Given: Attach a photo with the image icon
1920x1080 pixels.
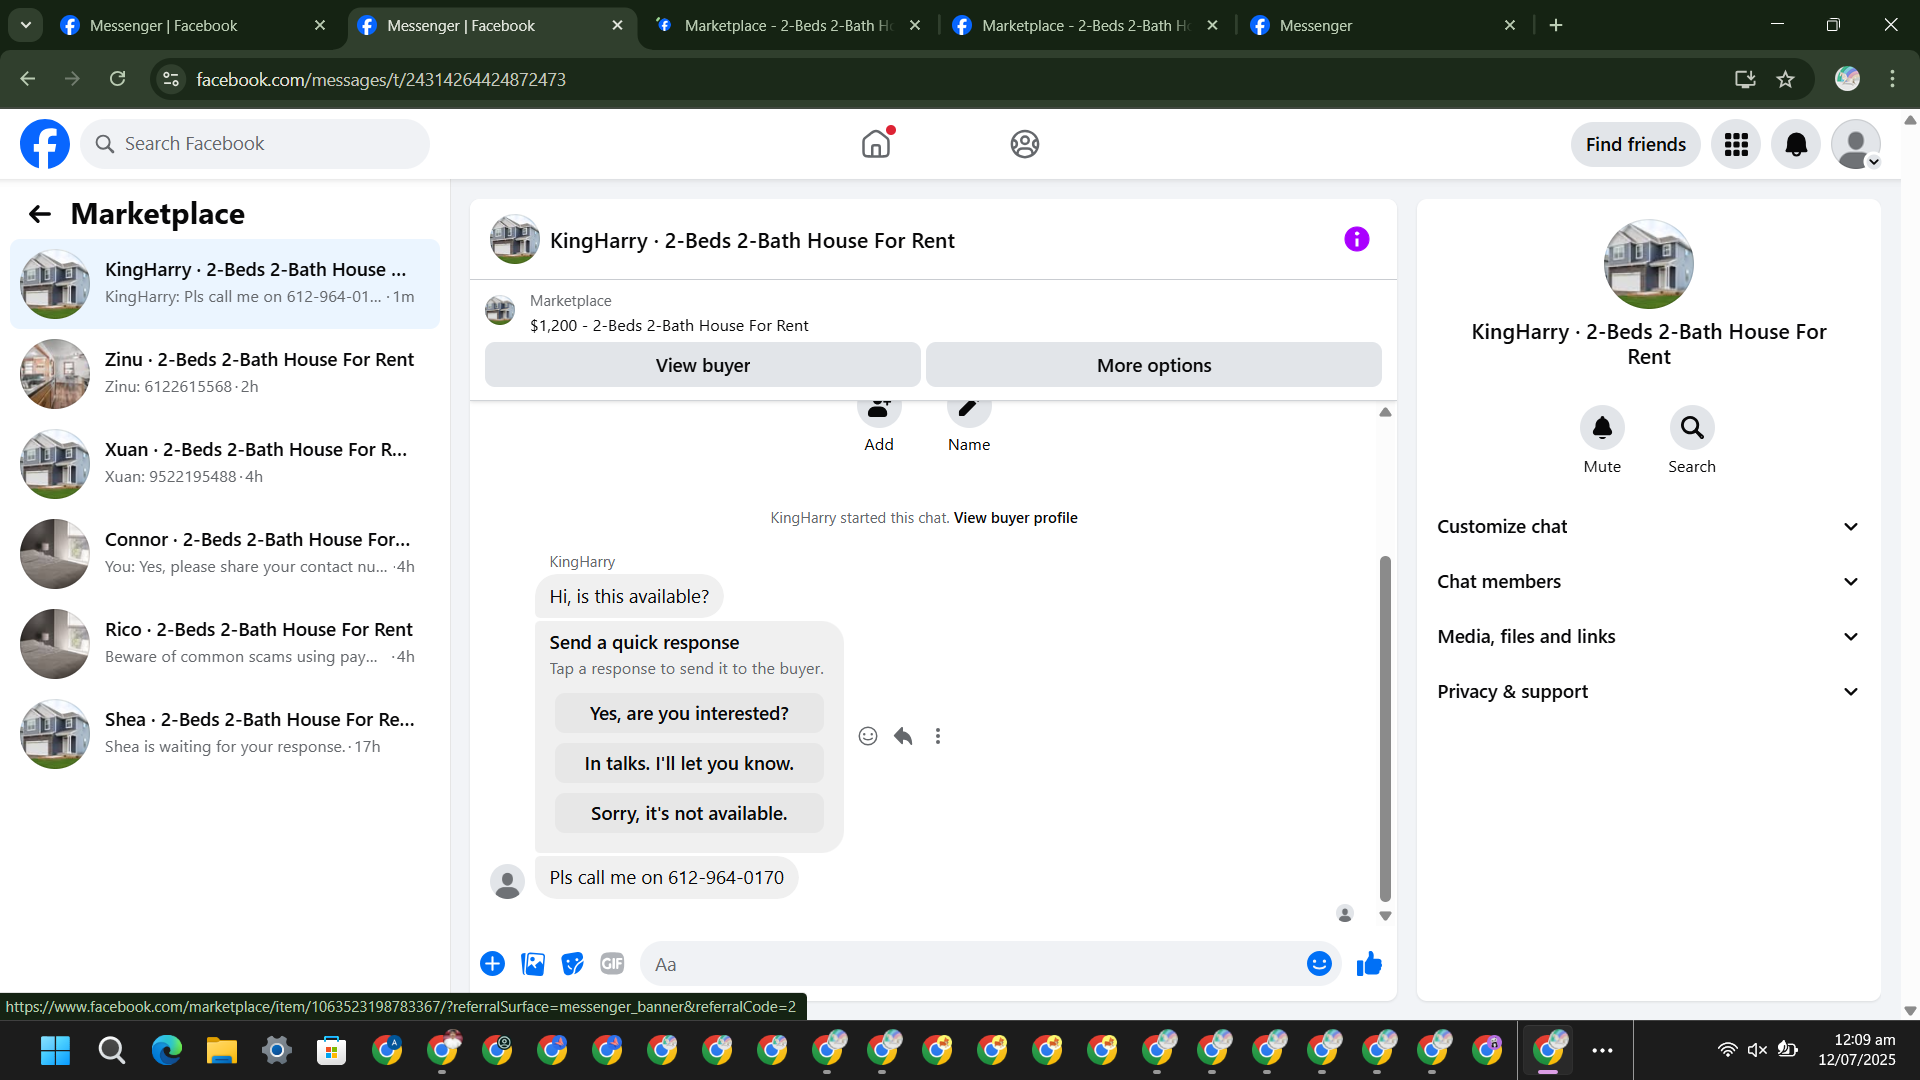Looking at the screenshot, I should (x=533, y=964).
